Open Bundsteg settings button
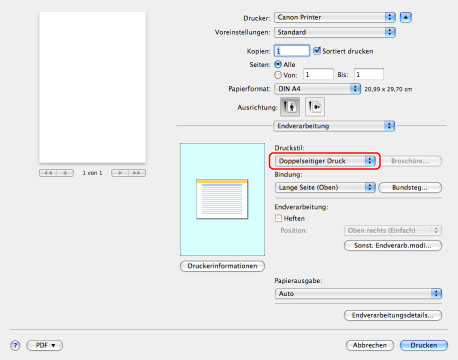The image size is (458, 360). click(410, 187)
